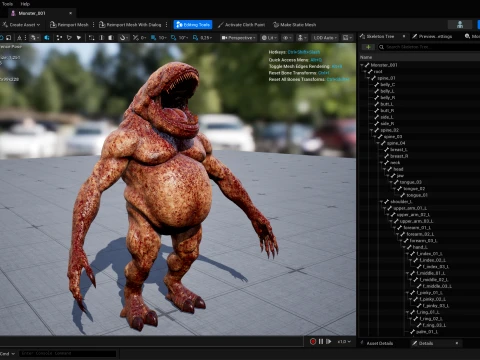Click the record animation button

[313, 342]
